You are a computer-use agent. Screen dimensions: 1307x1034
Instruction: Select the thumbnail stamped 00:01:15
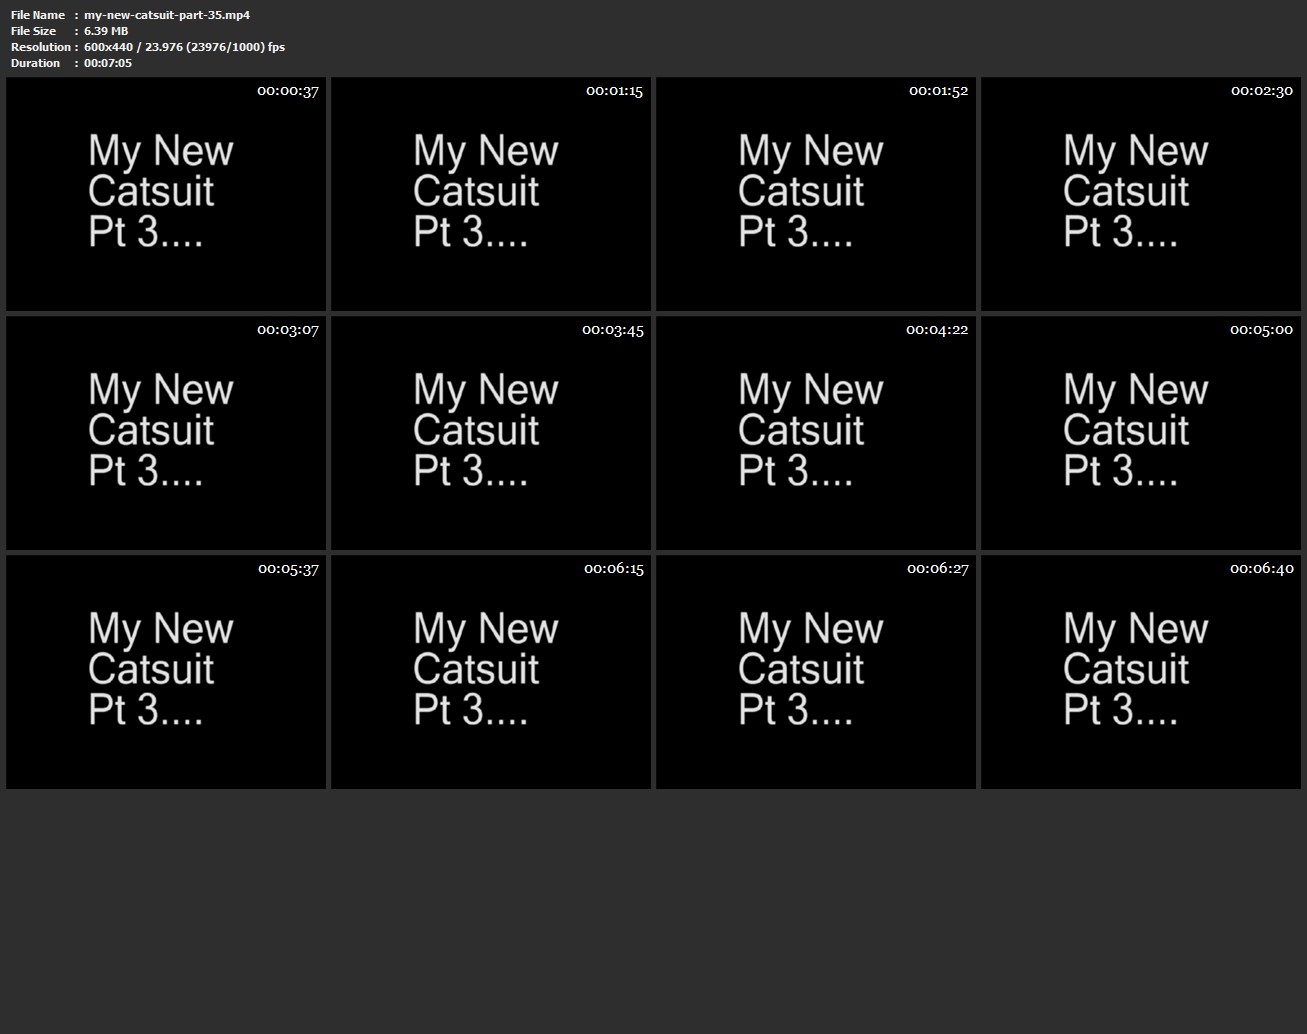coord(491,194)
